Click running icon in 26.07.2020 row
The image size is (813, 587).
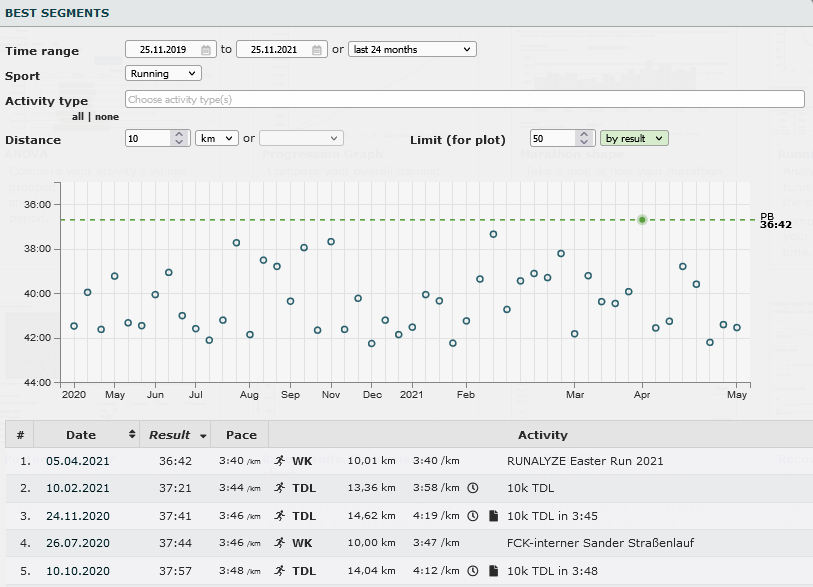pyautogui.click(x=278, y=543)
